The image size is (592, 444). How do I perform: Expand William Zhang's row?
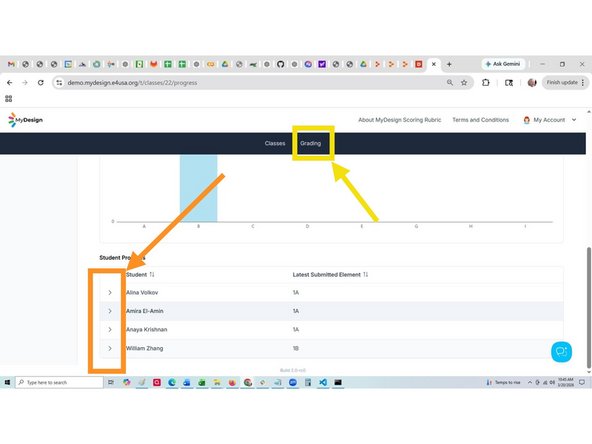[110, 348]
